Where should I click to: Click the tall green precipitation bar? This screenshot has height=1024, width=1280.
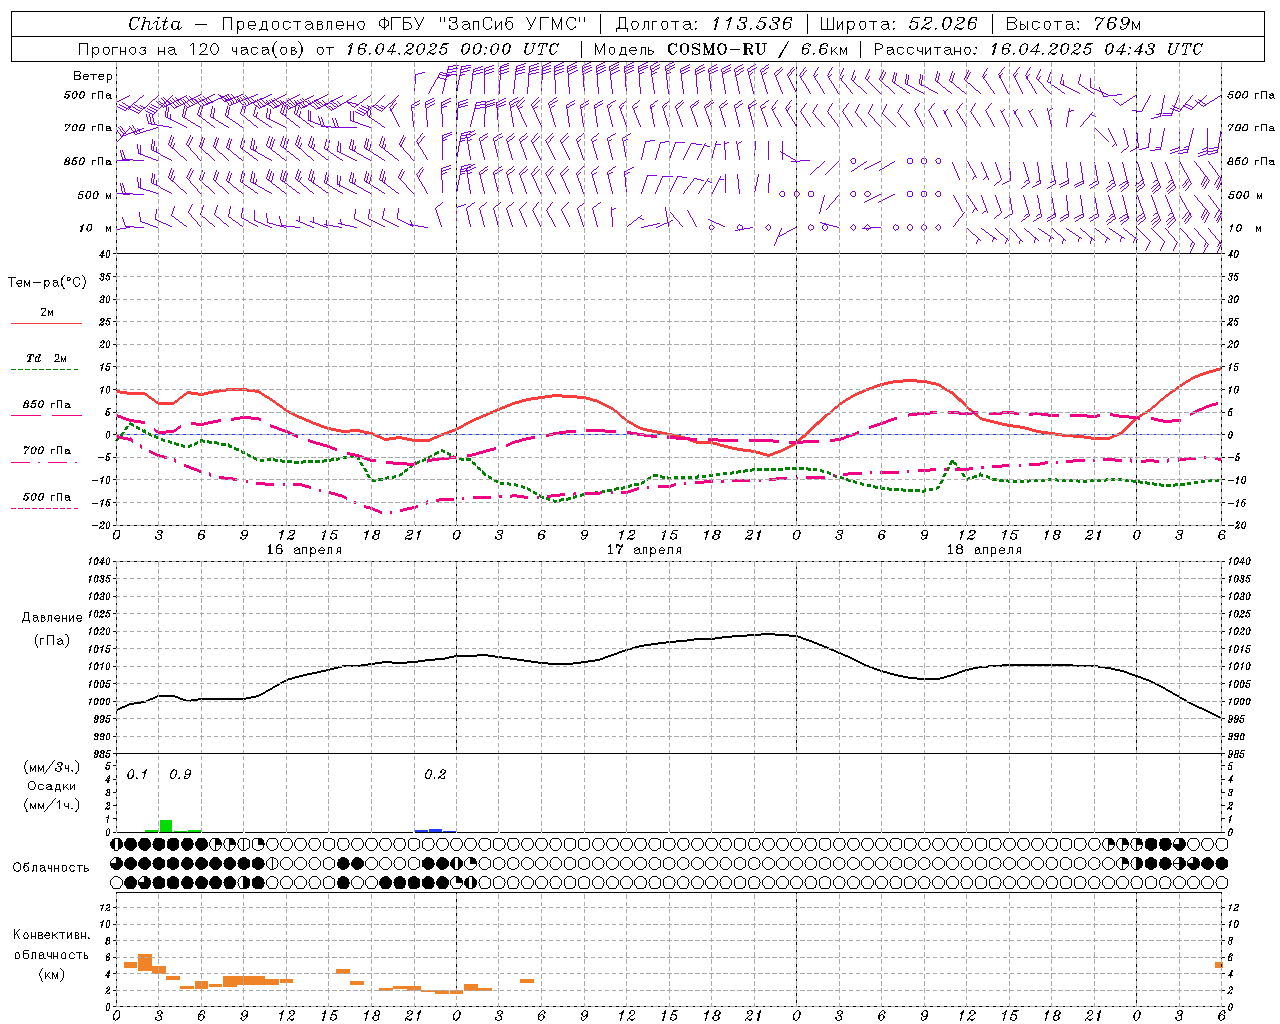coord(166,826)
